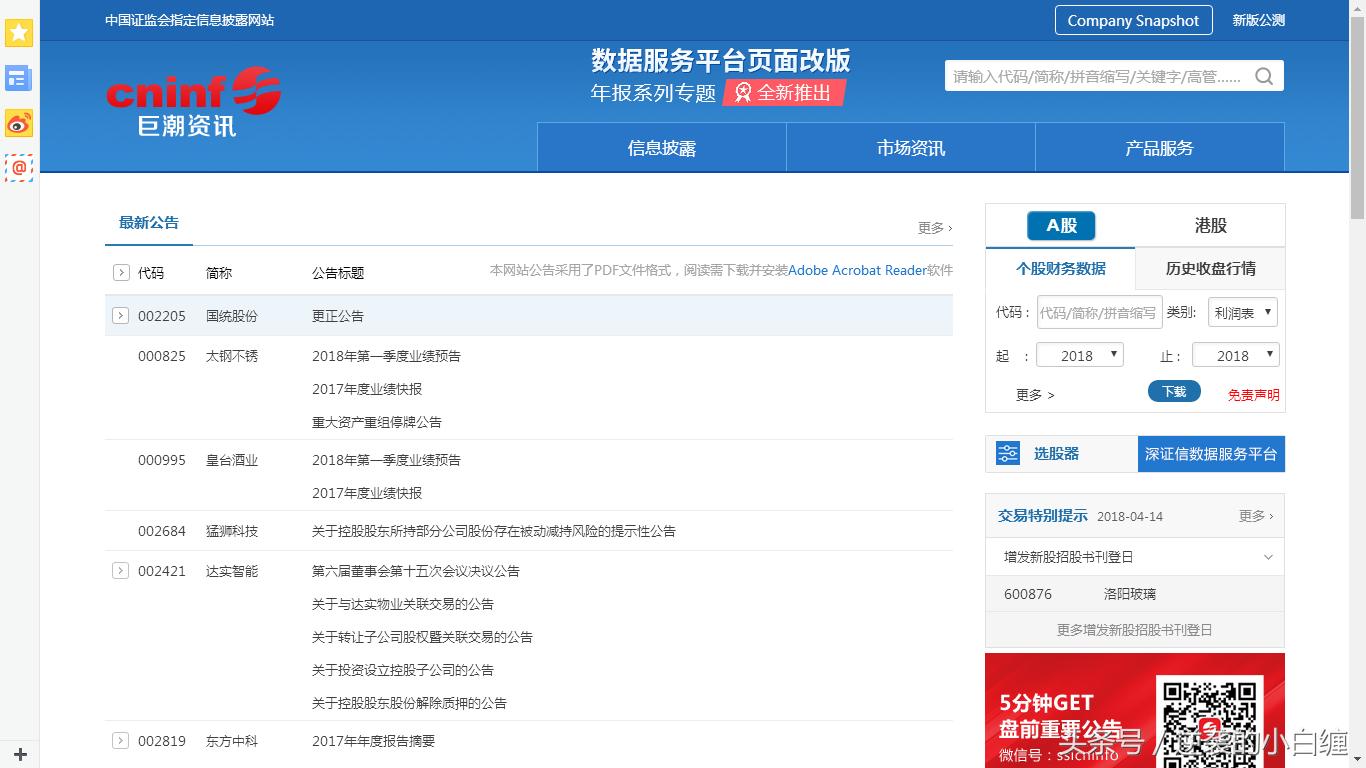
Task: Click the yellow star favorites icon in sidebar
Action: coord(18,33)
